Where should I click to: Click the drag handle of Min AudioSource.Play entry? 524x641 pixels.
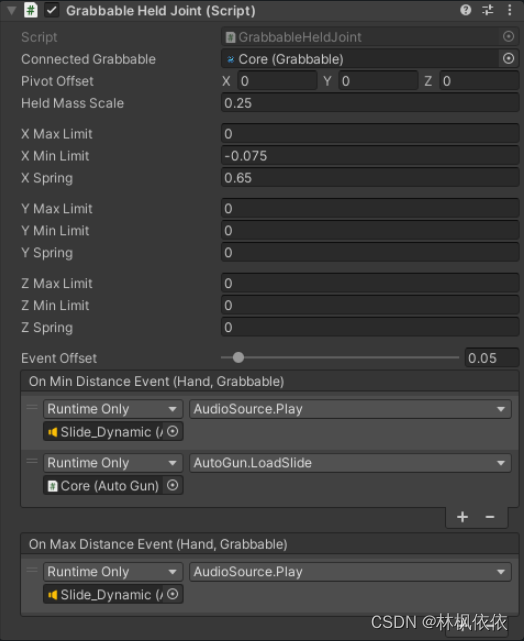(x=32, y=408)
